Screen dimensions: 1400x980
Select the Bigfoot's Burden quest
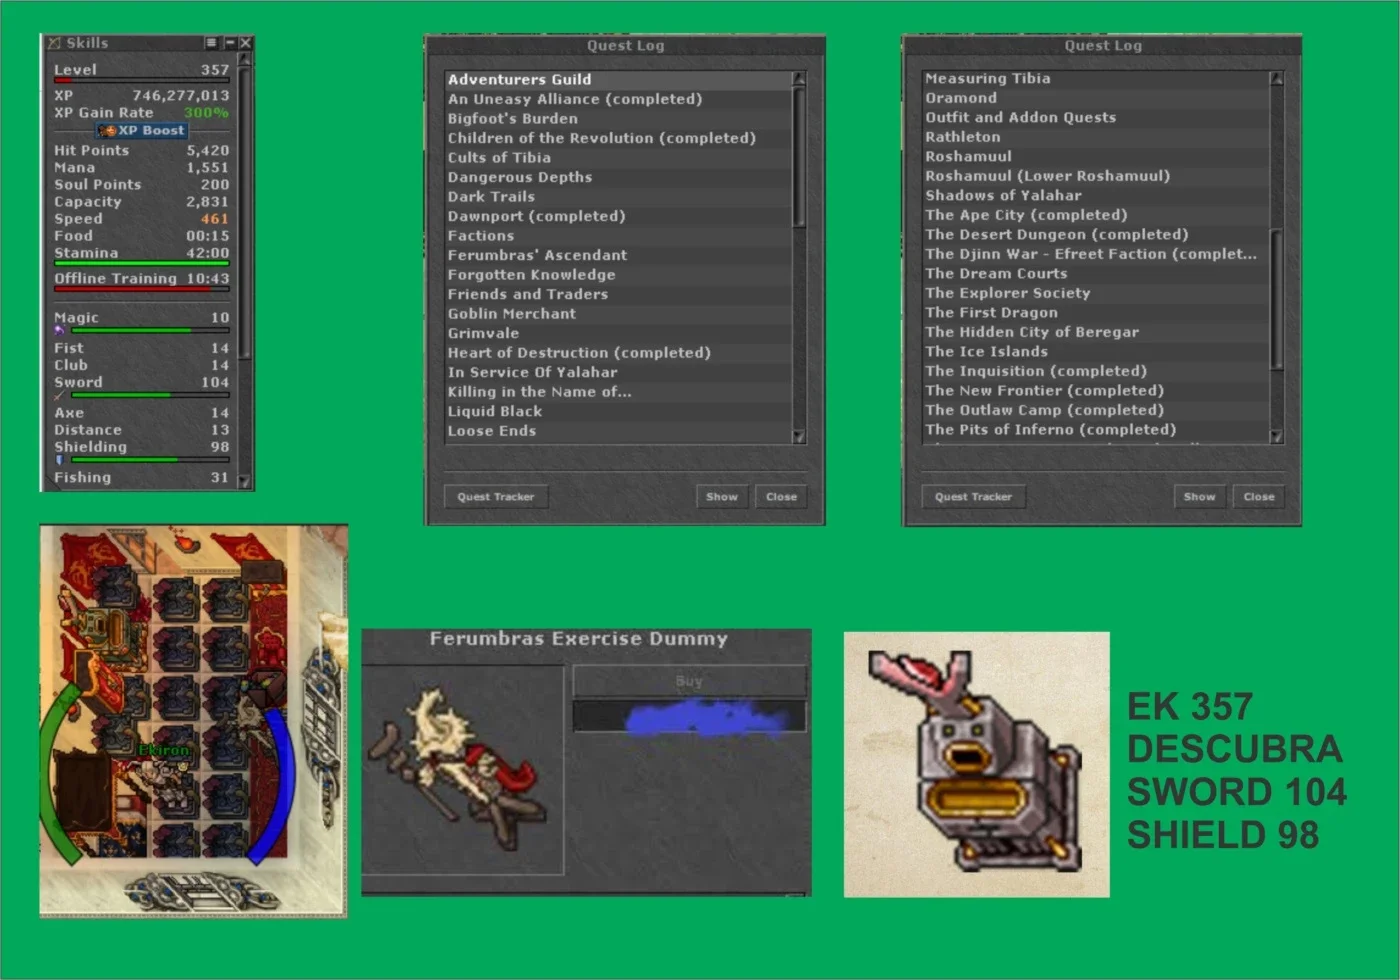[618, 118]
